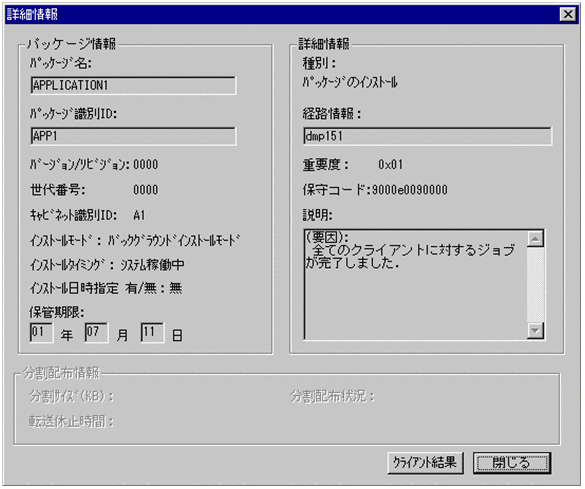This screenshot has height=489, width=585.
Task: Click the 重要度 value 0x01
Action: click(x=390, y=164)
